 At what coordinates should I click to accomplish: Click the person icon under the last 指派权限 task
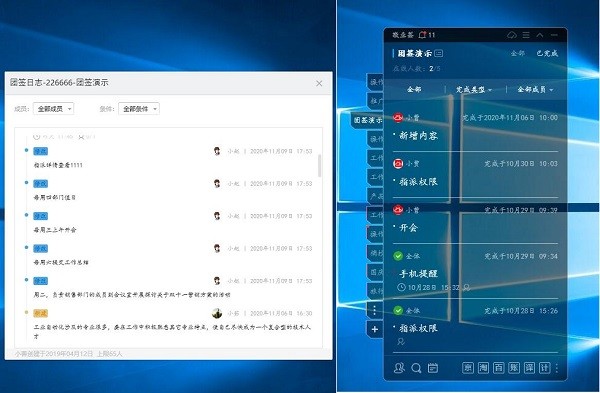click(401, 341)
